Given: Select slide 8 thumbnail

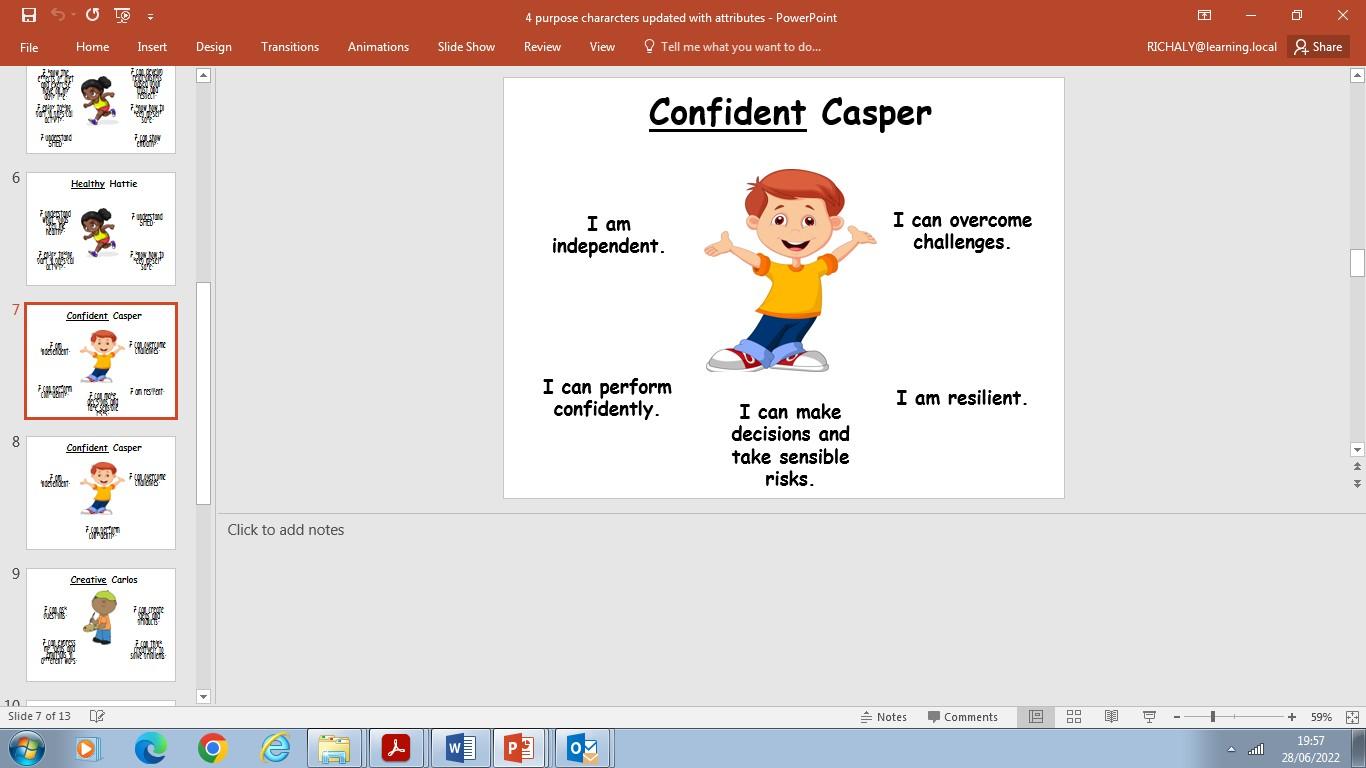Looking at the screenshot, I should tap(101, 493).
